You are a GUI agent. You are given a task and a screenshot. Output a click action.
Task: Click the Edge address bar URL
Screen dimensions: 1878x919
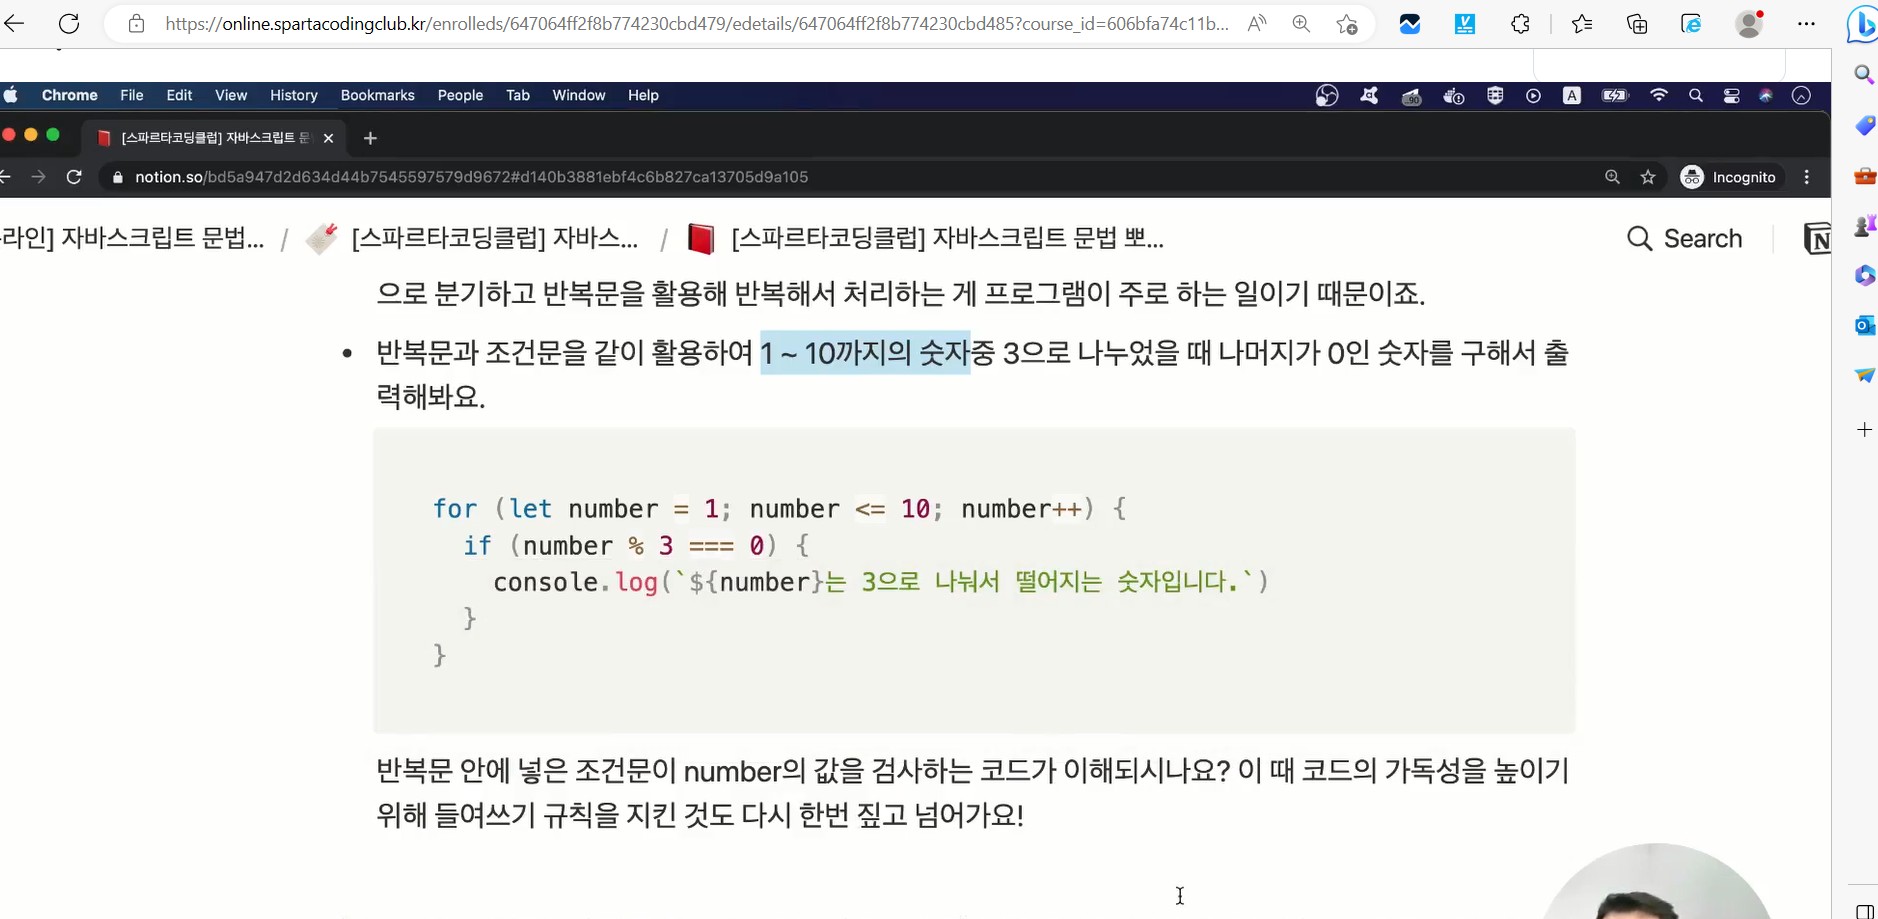[x=696, y=24]
